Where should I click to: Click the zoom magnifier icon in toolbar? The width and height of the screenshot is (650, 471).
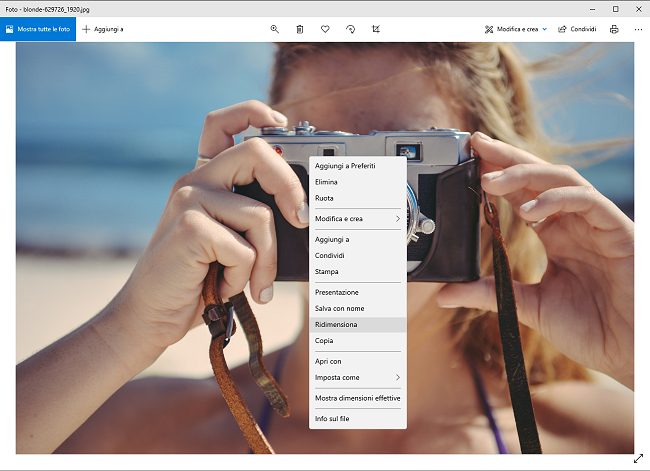[275, 29]
